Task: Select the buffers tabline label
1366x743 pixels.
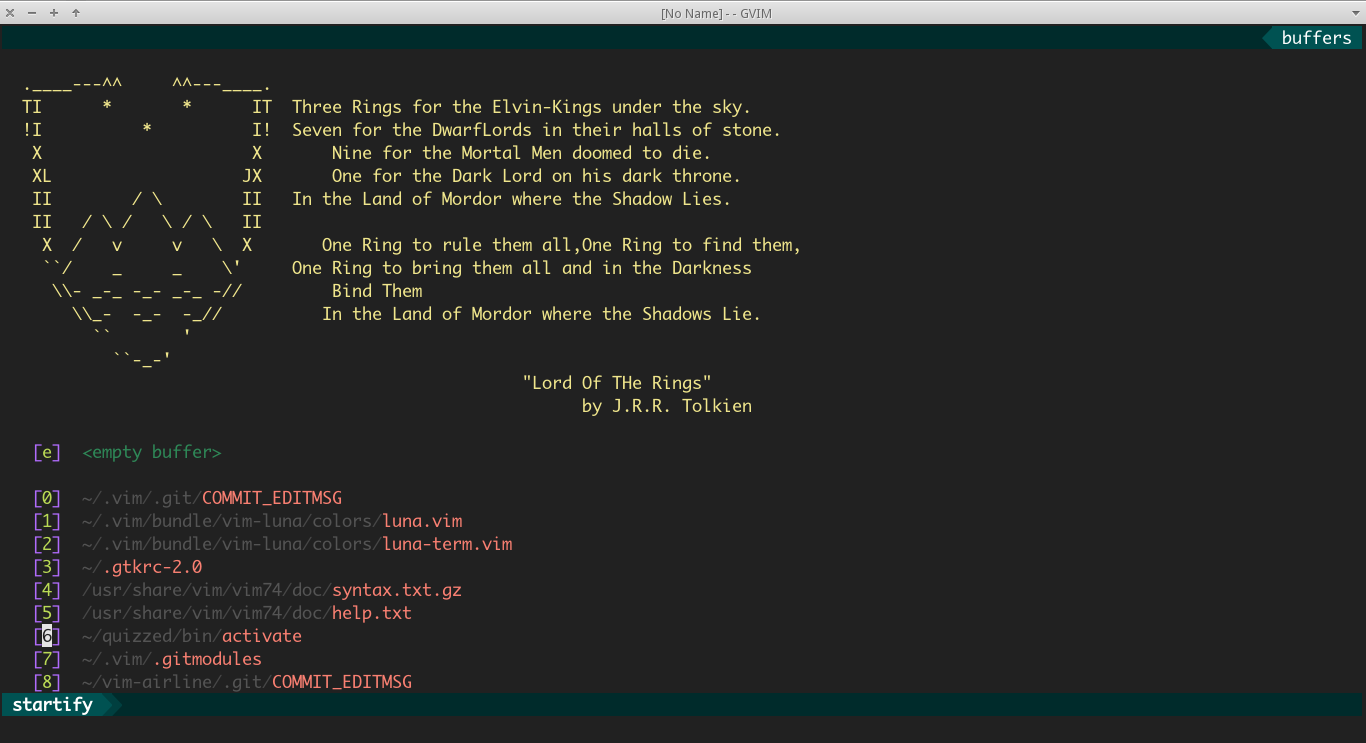Action: click(x=1316, y=38)
